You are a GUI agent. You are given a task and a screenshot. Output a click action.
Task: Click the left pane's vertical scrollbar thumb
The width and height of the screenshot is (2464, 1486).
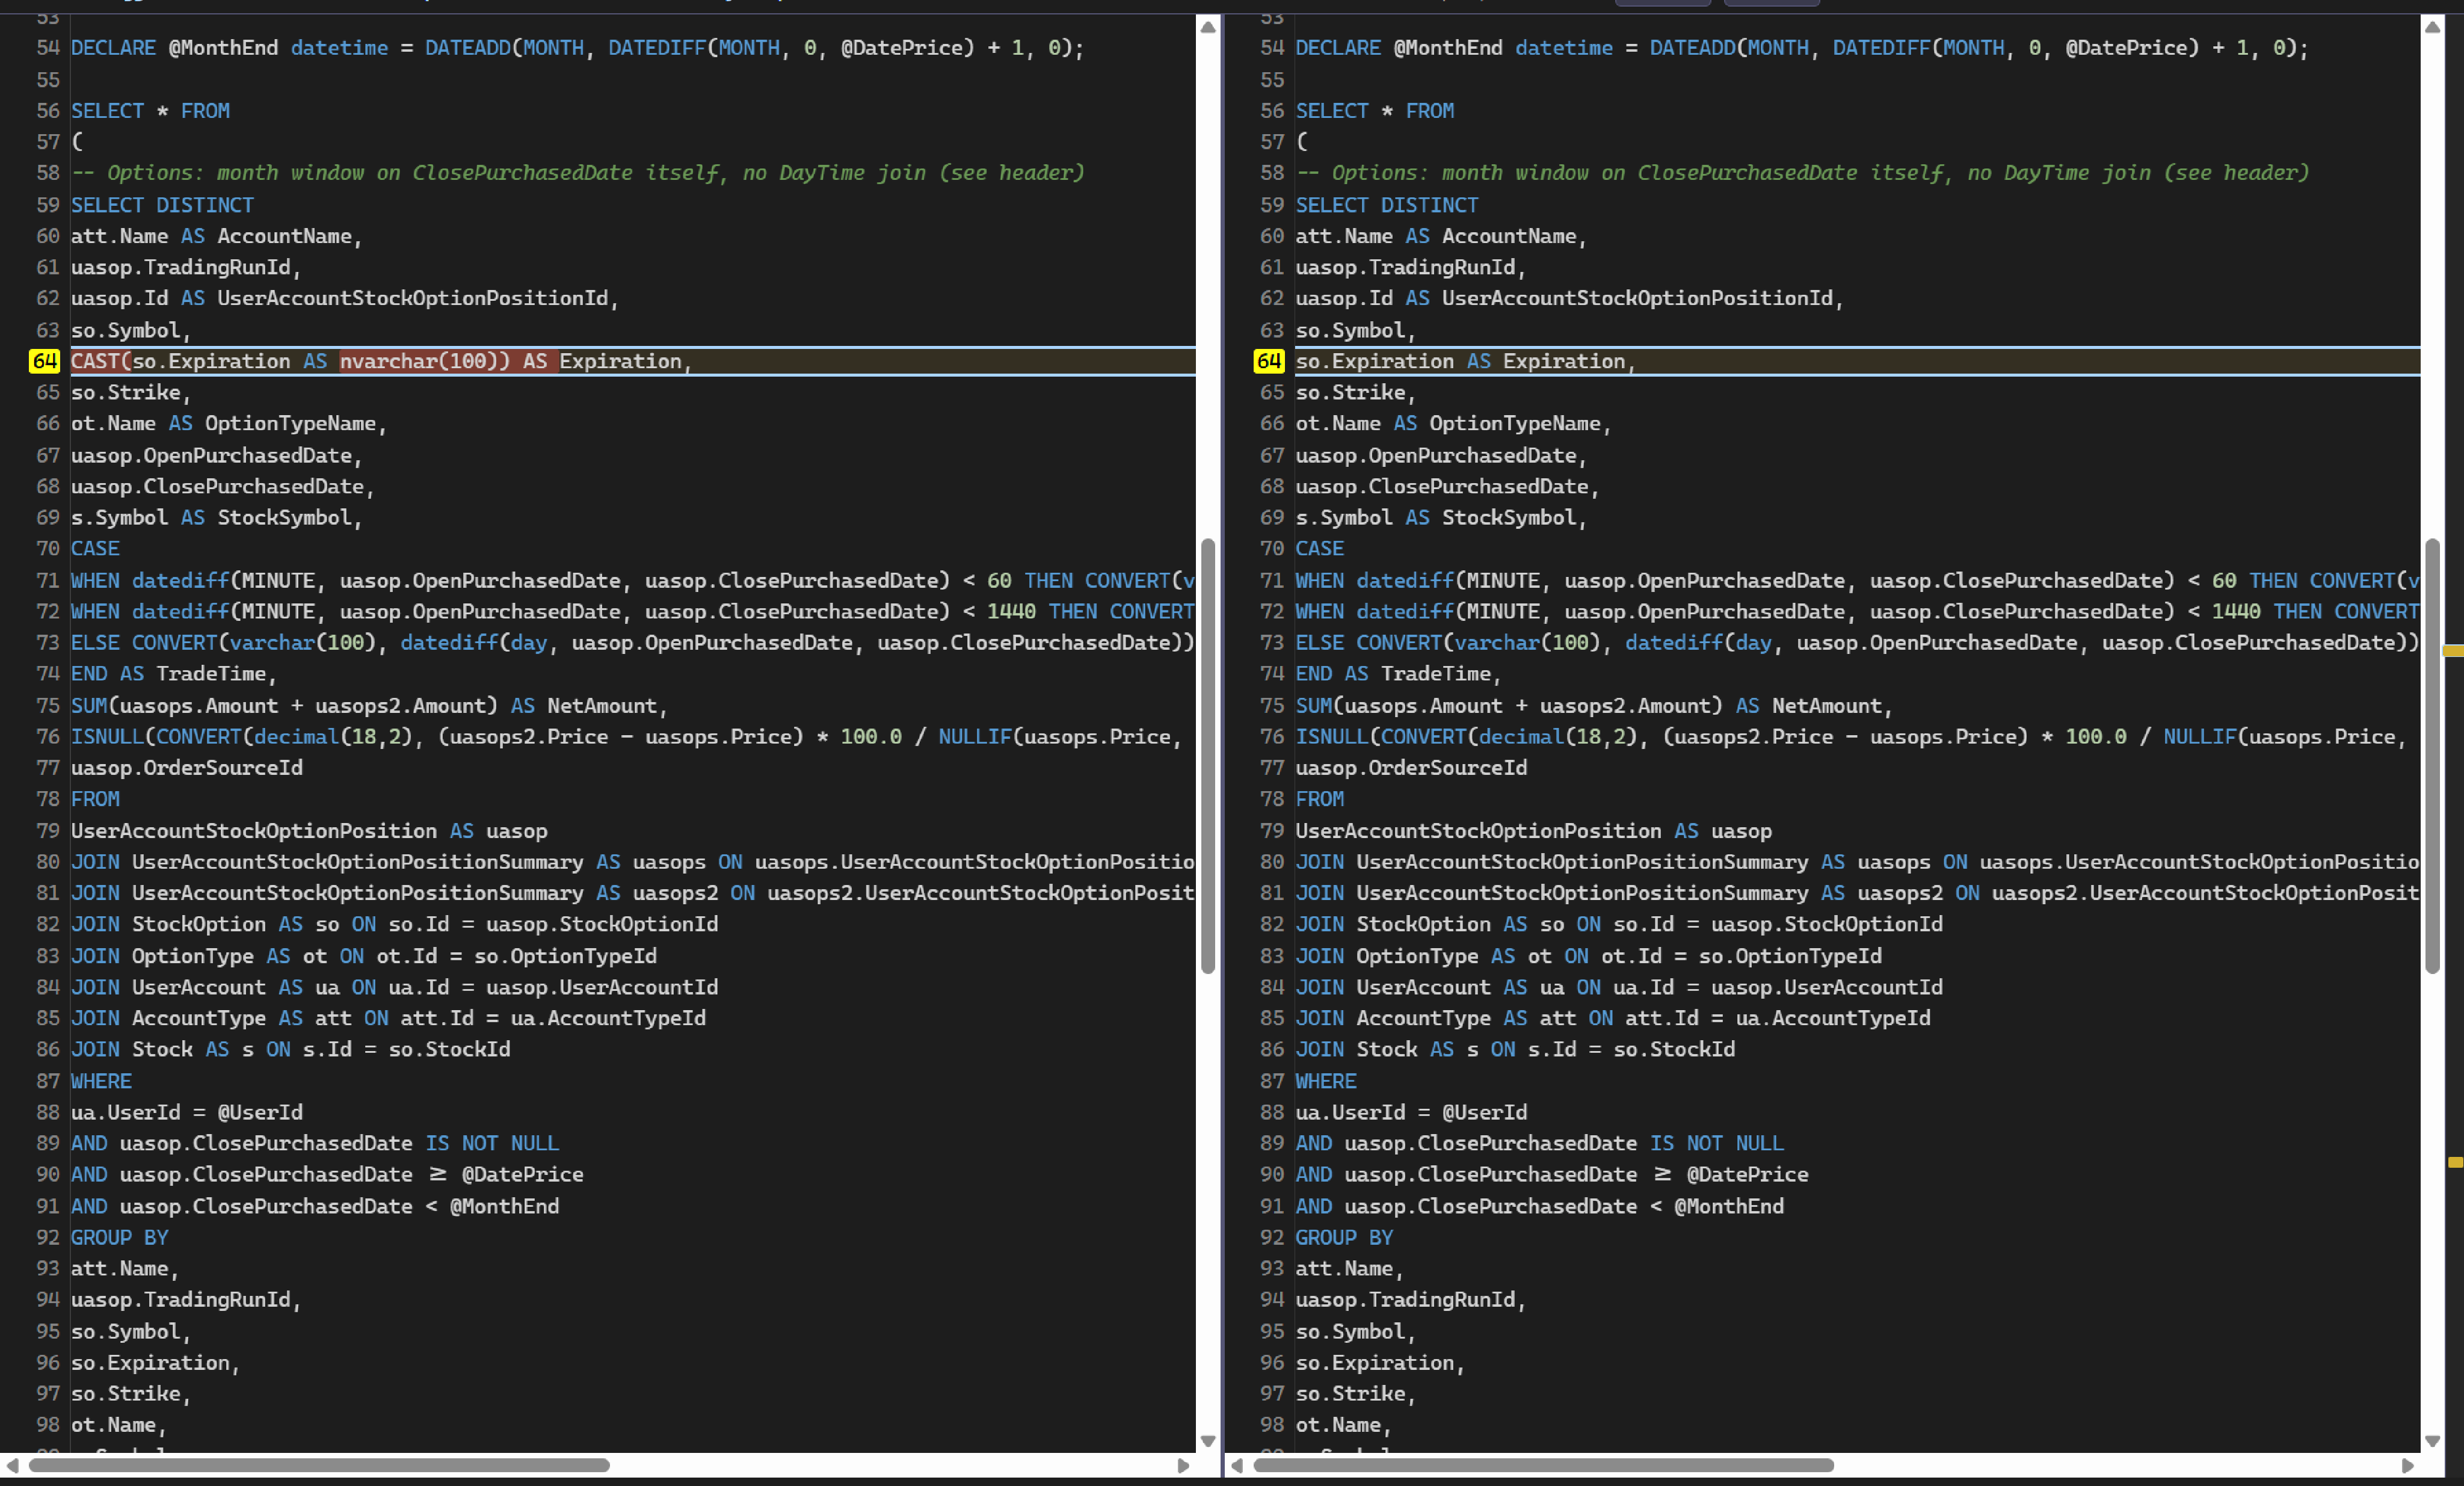click(x=1207, y=756)
